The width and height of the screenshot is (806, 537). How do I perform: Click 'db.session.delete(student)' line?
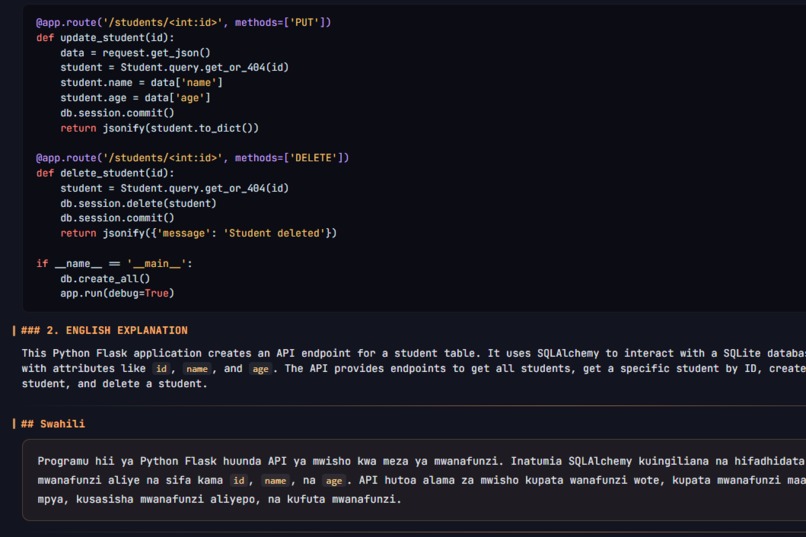[138, 203]
